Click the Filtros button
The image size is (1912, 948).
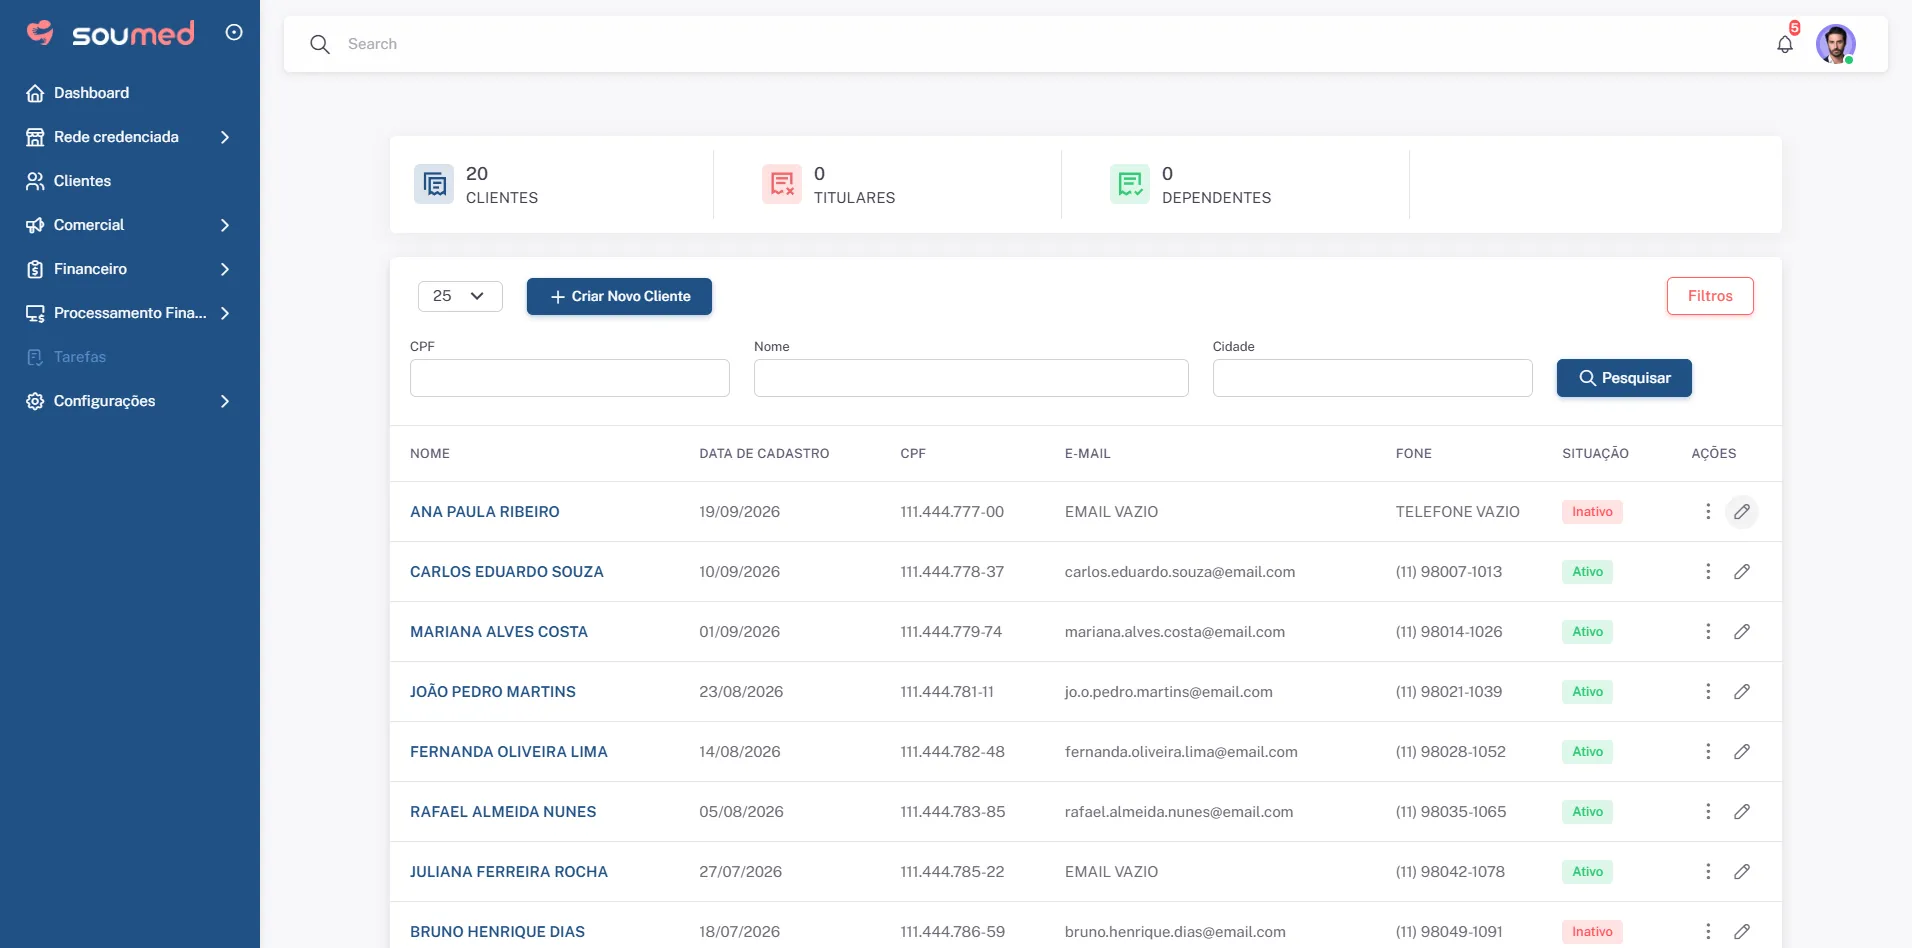coord(1710,296)
